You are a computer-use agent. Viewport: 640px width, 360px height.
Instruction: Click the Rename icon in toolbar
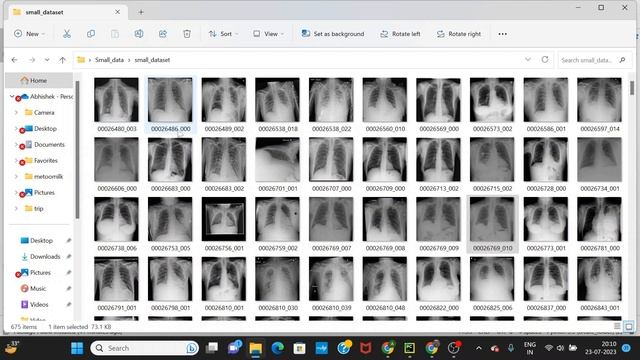pos(139,34)
